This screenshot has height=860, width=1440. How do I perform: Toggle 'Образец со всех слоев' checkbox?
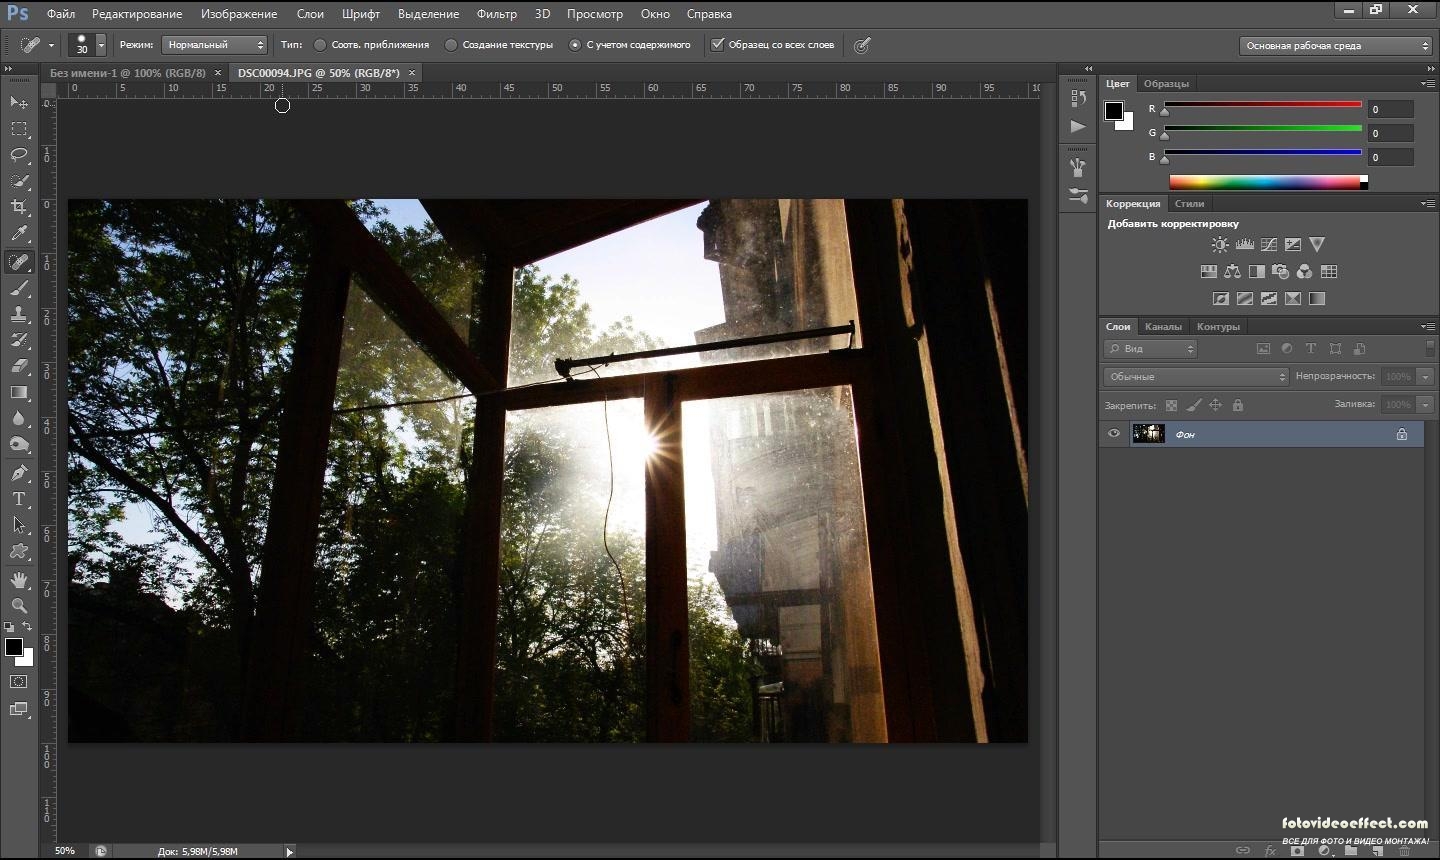[x=717, y=45]
